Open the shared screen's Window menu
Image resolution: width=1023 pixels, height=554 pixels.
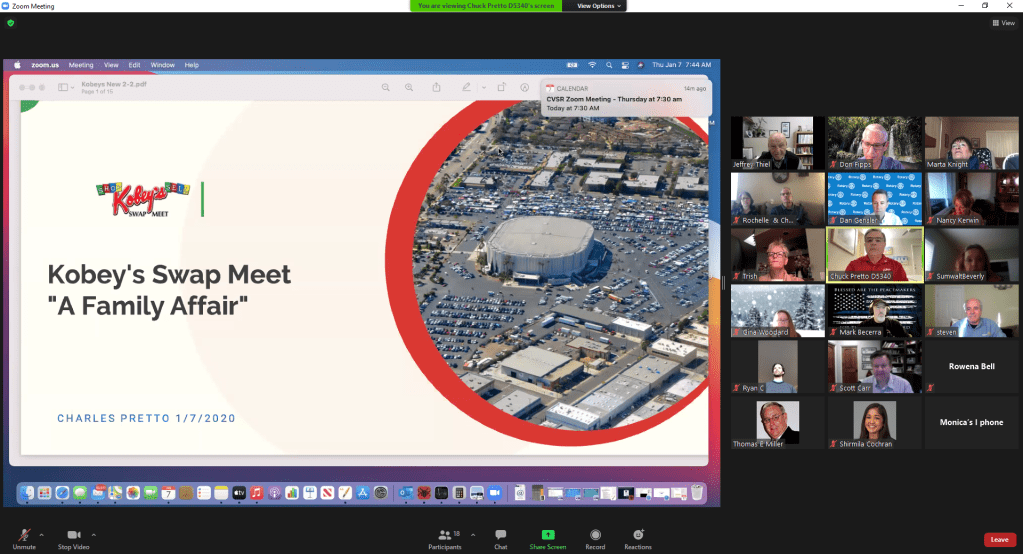(162, 65)
